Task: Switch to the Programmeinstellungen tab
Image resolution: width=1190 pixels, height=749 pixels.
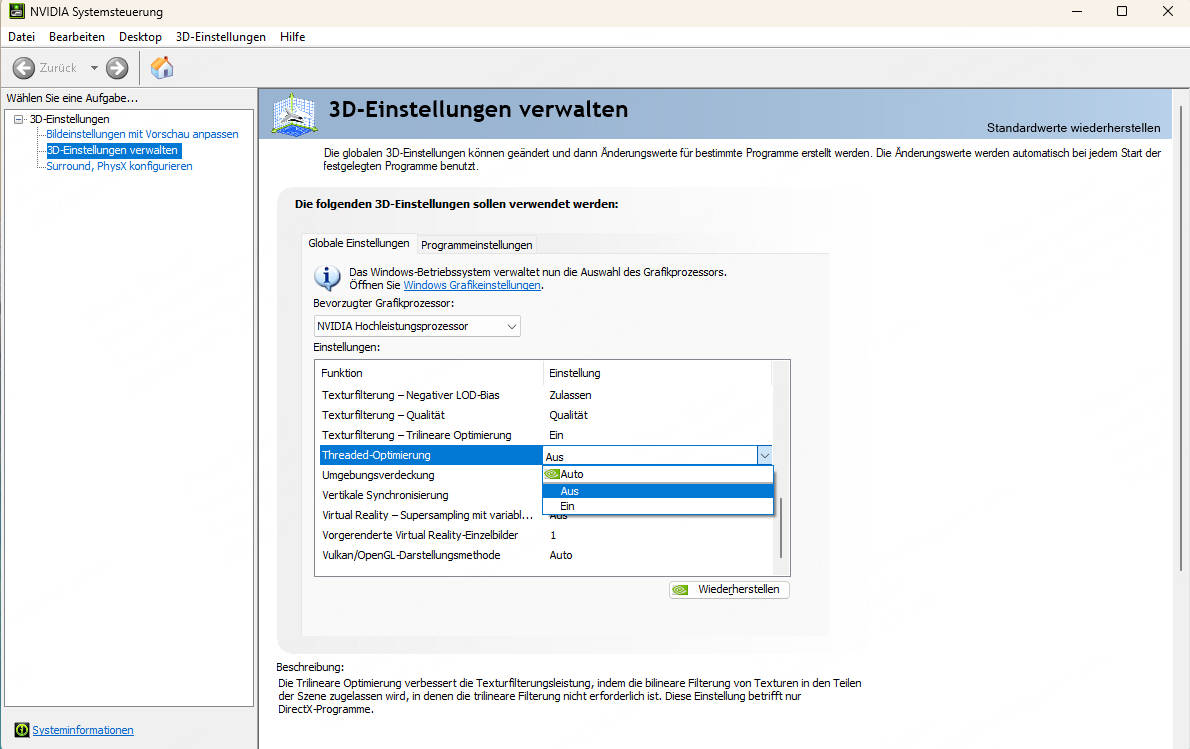Action: (x=477, y=245)
